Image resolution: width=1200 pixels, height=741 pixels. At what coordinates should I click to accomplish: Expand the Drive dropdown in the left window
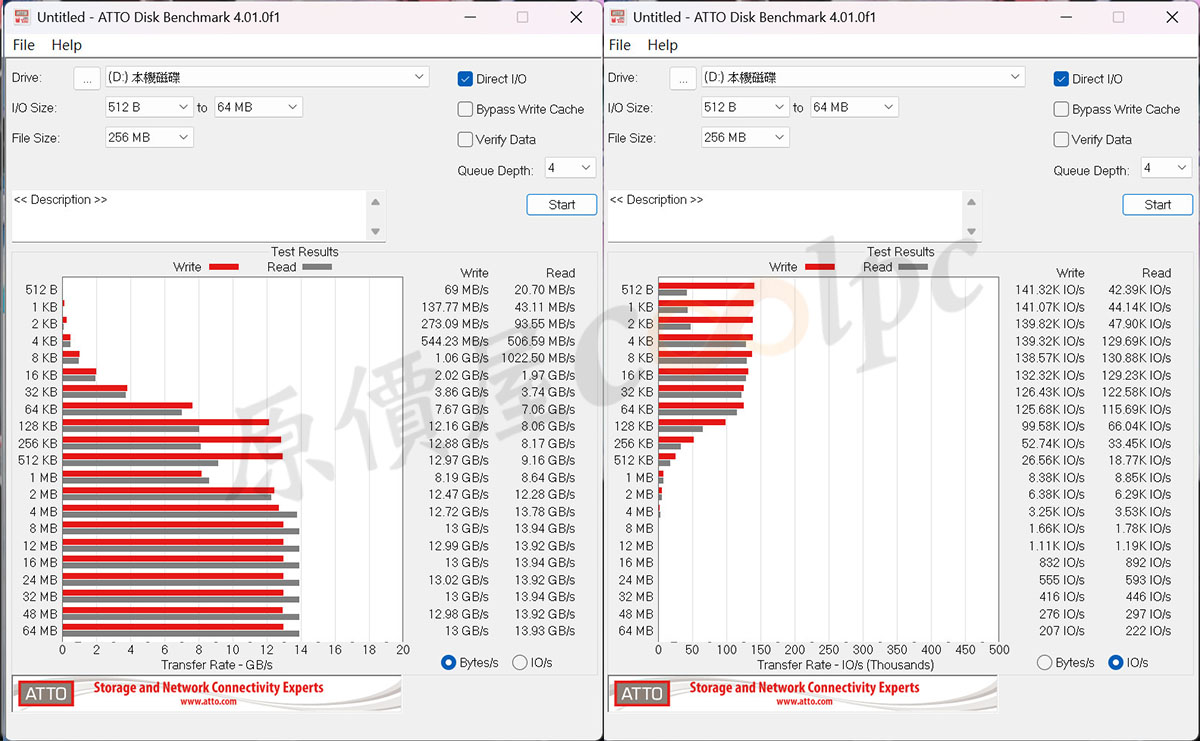(x=418, y=77)
